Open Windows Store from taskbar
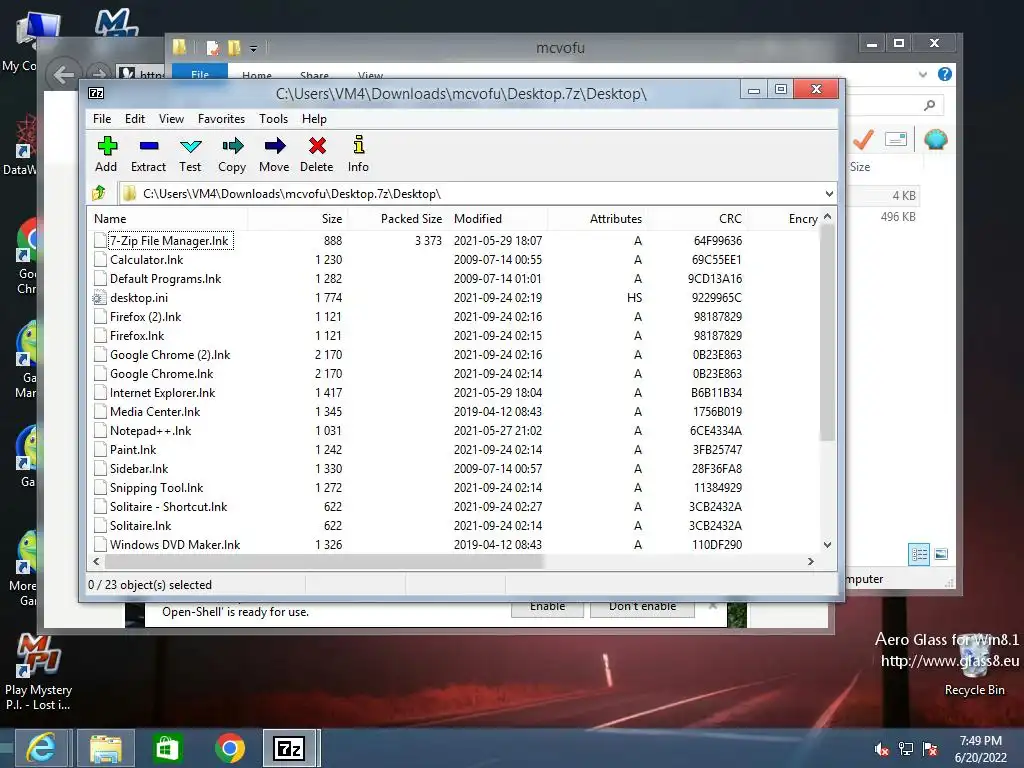Screen dimensions: 1024x768 point(167,748)
